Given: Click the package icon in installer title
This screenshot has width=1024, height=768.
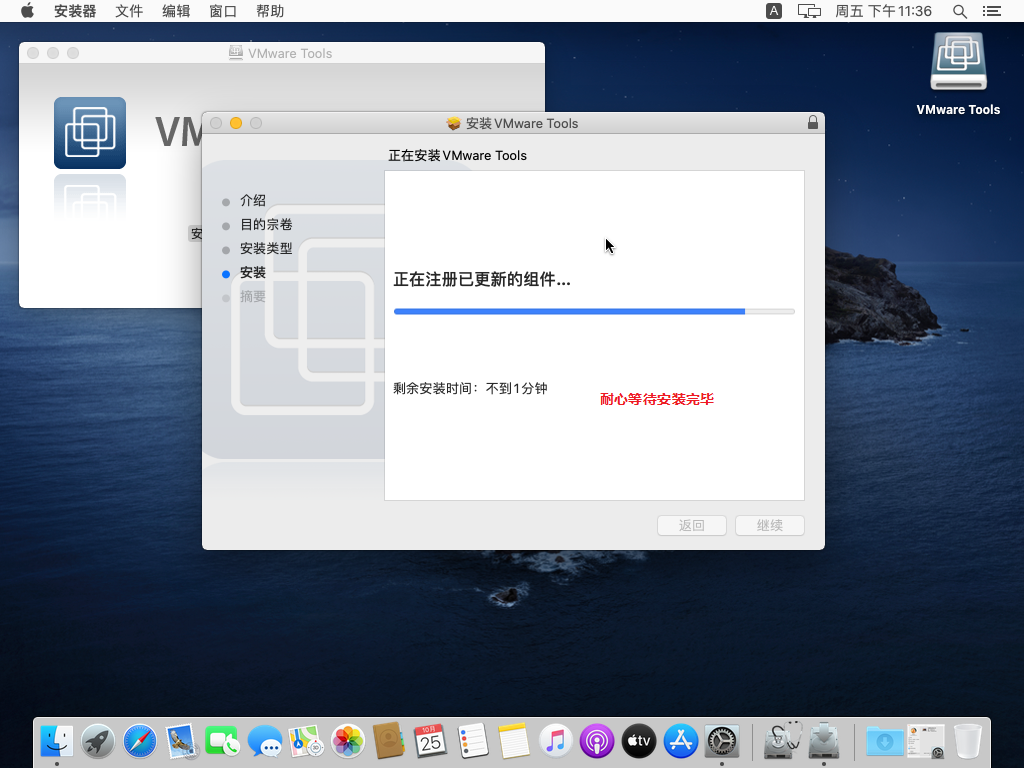Looking at the screenshot, I should pos(453,123).
